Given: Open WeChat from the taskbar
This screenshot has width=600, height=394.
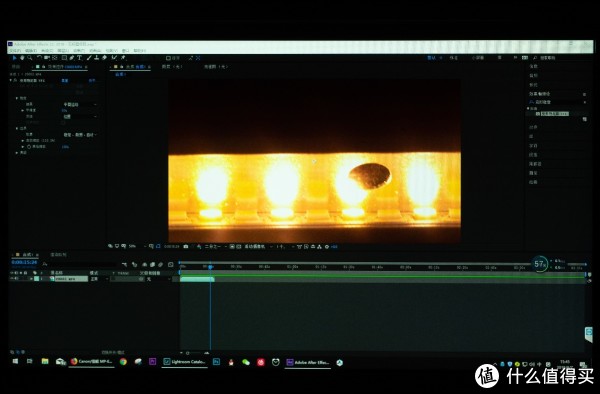Looking at the screenshot, I should coord(246,361).
